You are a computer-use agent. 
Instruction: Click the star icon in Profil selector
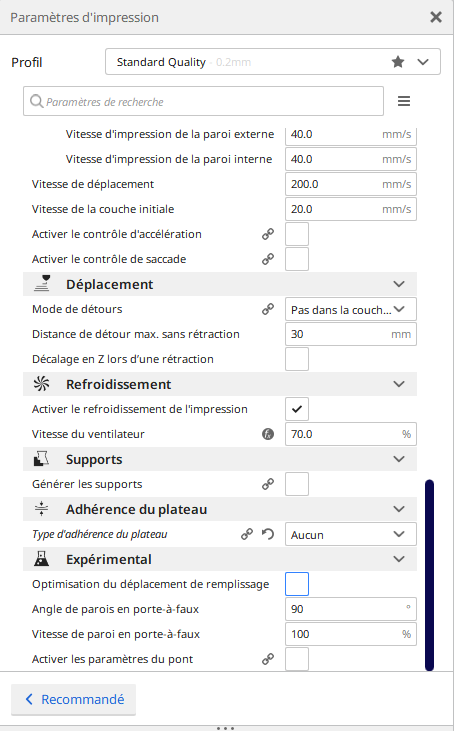(x=398, y=62)
